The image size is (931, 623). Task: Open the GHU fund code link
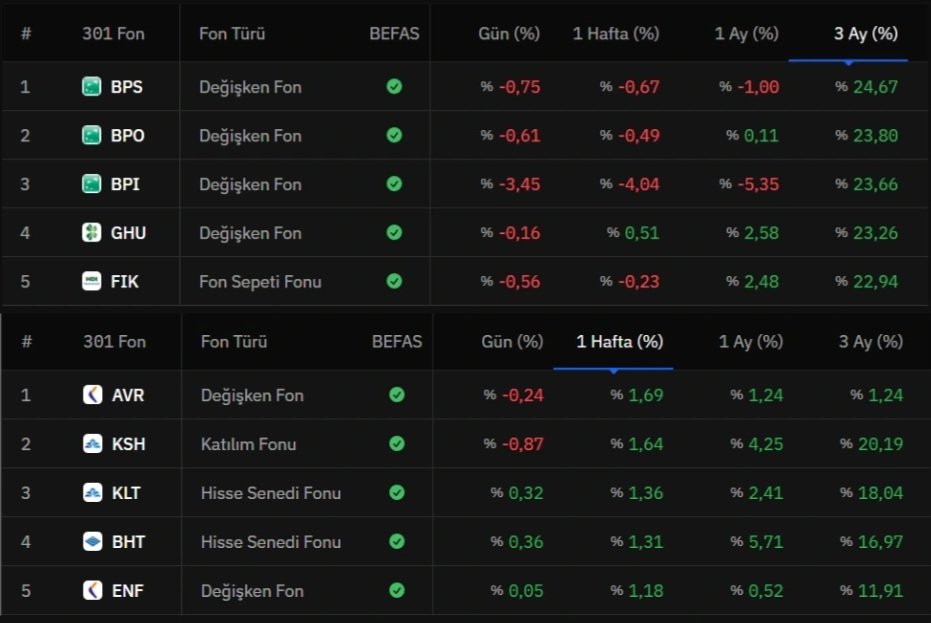(x=128, y=233)
